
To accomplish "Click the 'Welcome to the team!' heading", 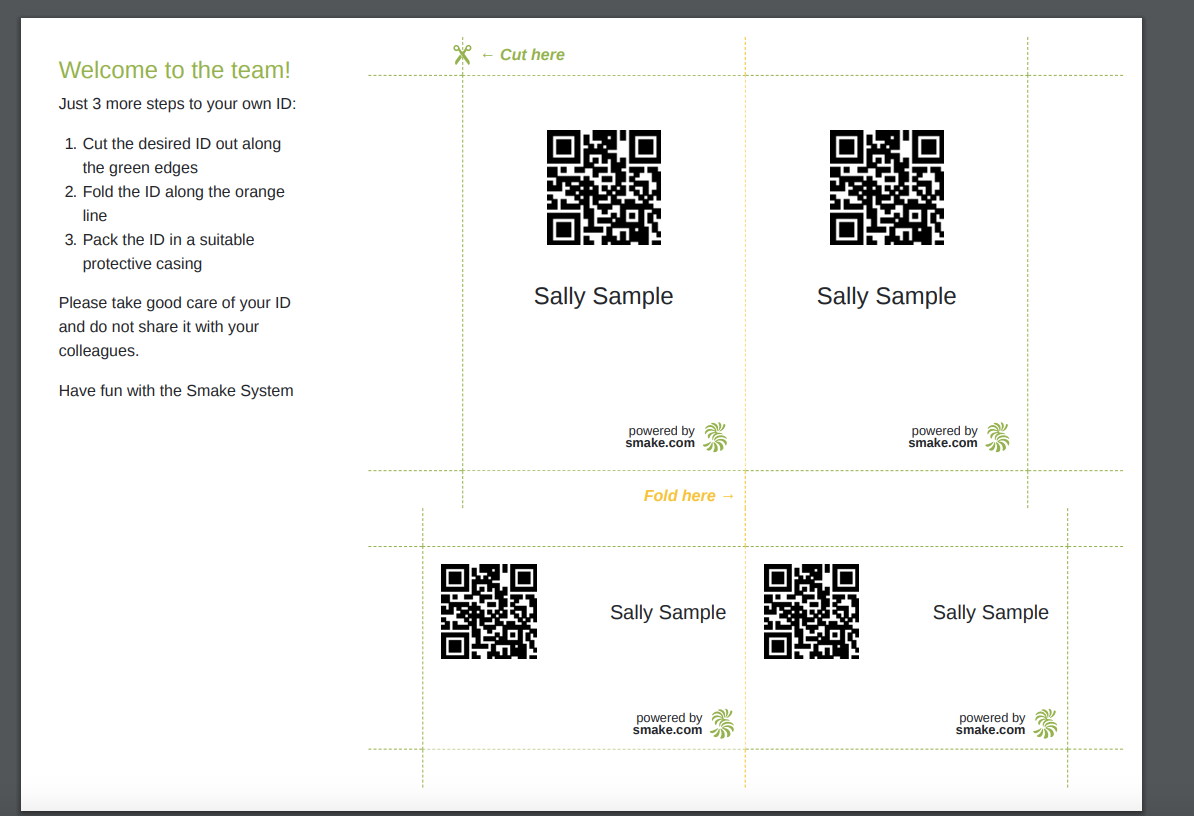I will 174,70.
